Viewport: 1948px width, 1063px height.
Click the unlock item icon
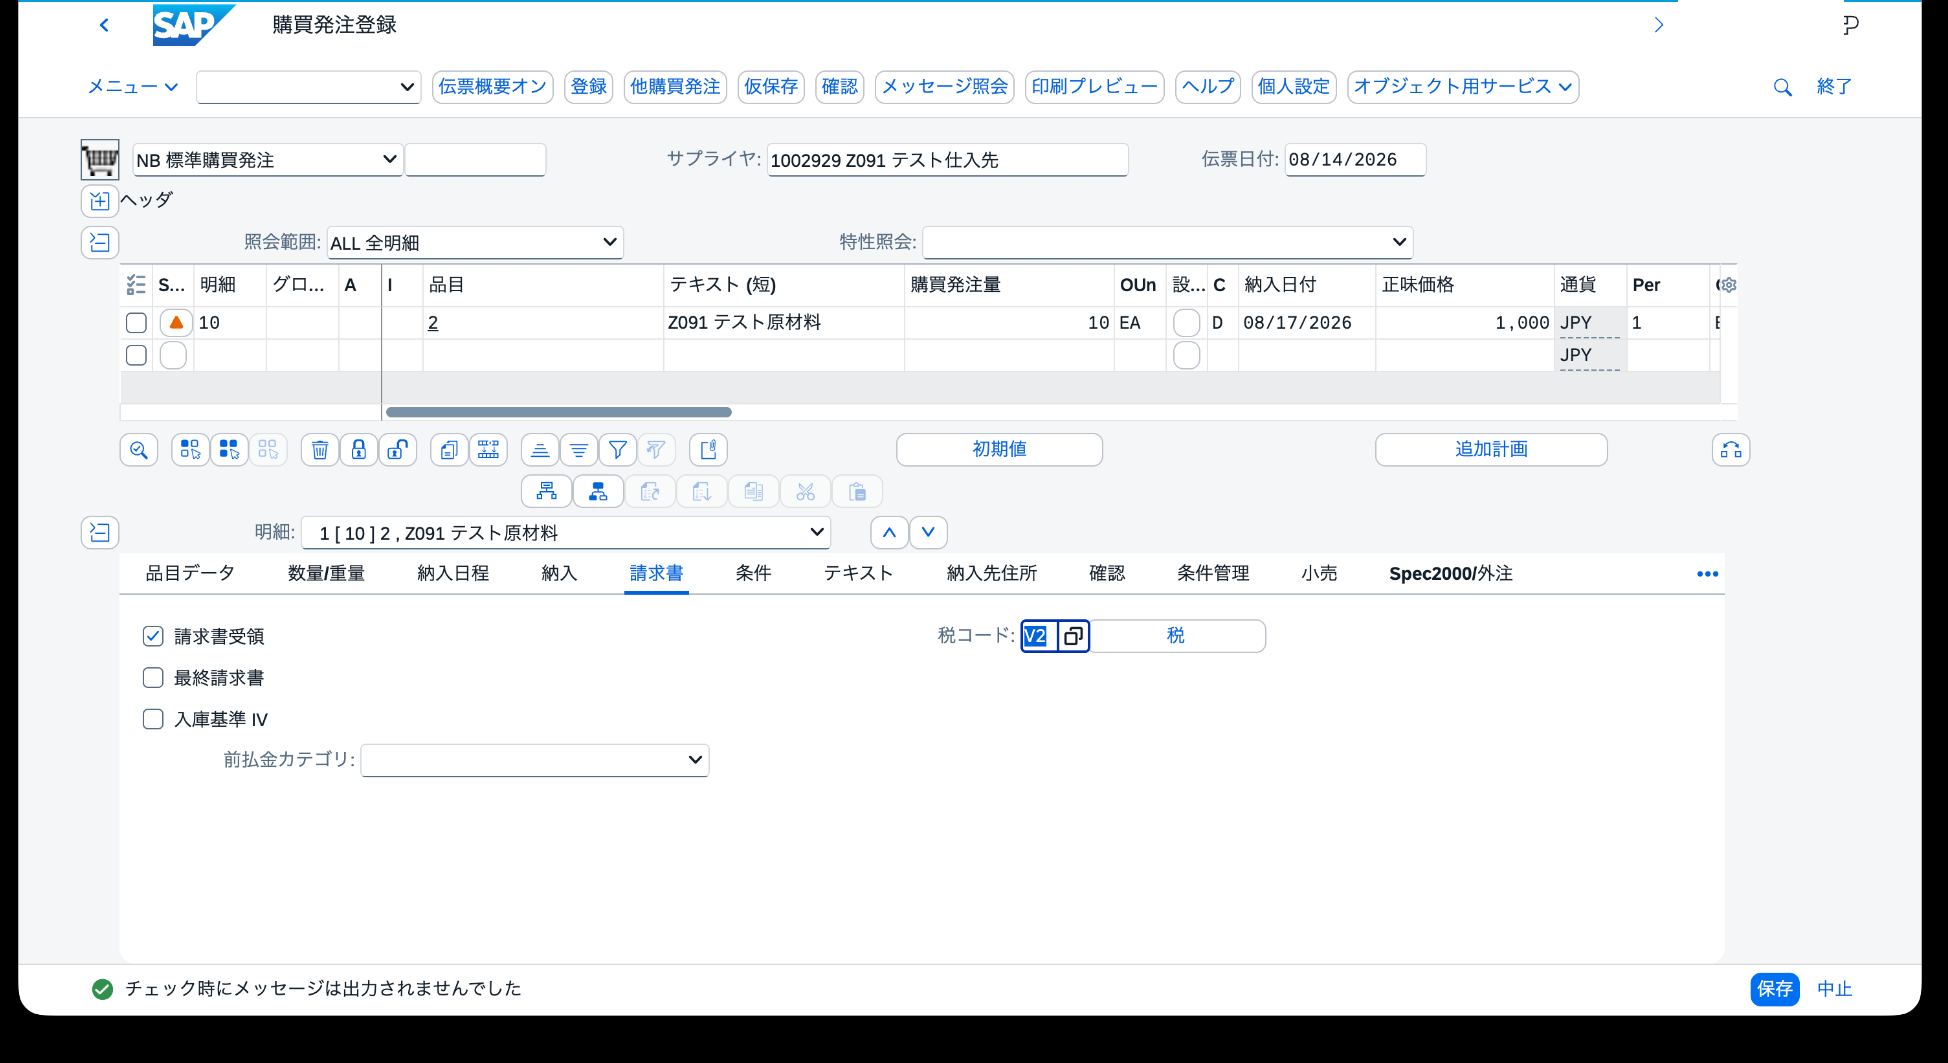click(x=398, y=450)
